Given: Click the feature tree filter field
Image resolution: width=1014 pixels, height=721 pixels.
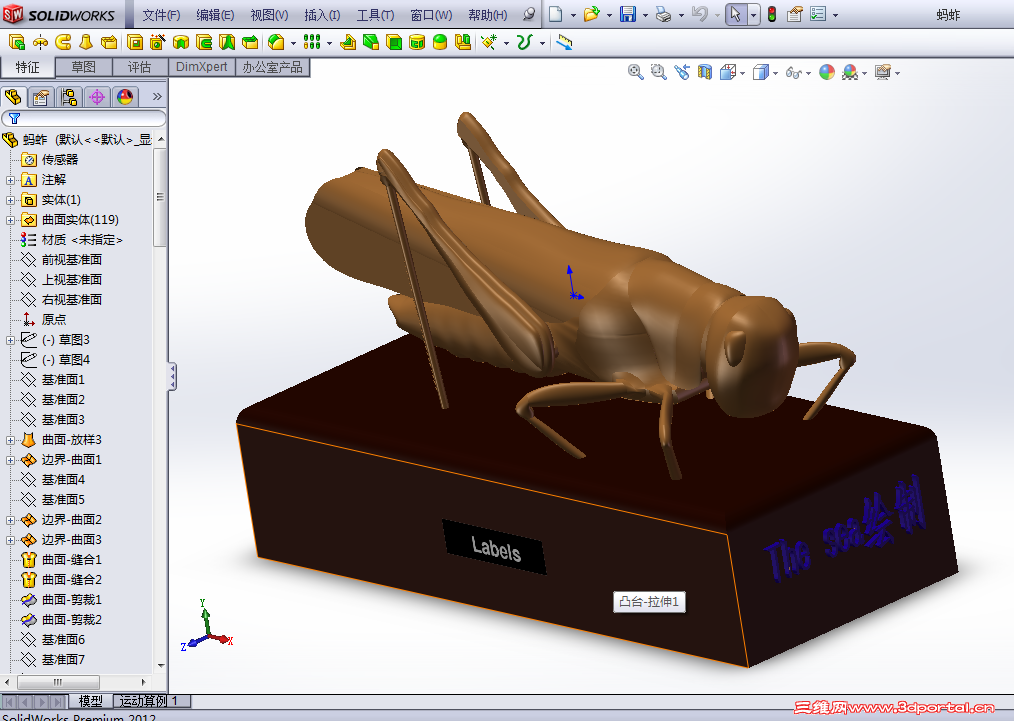Looking at the screenshot, I should [84, 118].
